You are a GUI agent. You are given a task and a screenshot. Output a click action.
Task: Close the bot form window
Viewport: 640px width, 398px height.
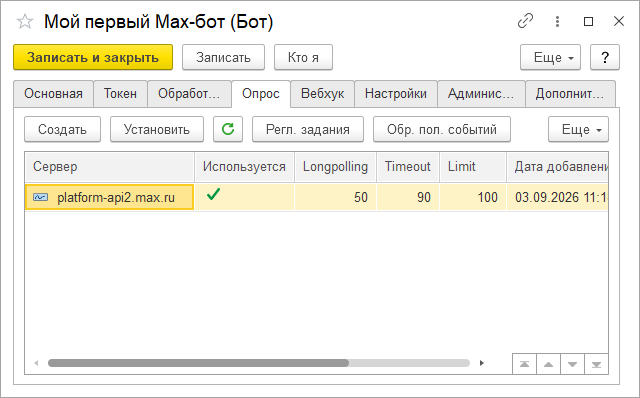[x=619, y=21]
